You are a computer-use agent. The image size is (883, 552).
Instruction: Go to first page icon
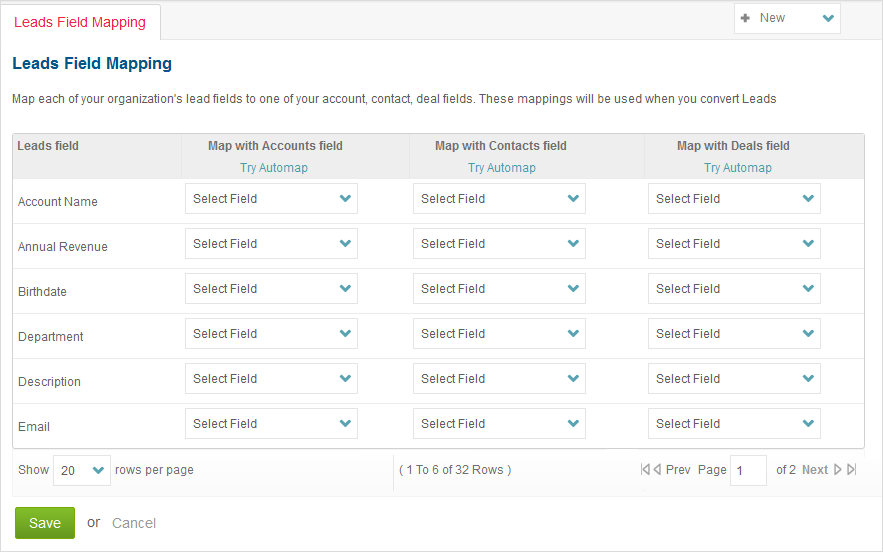645,469
